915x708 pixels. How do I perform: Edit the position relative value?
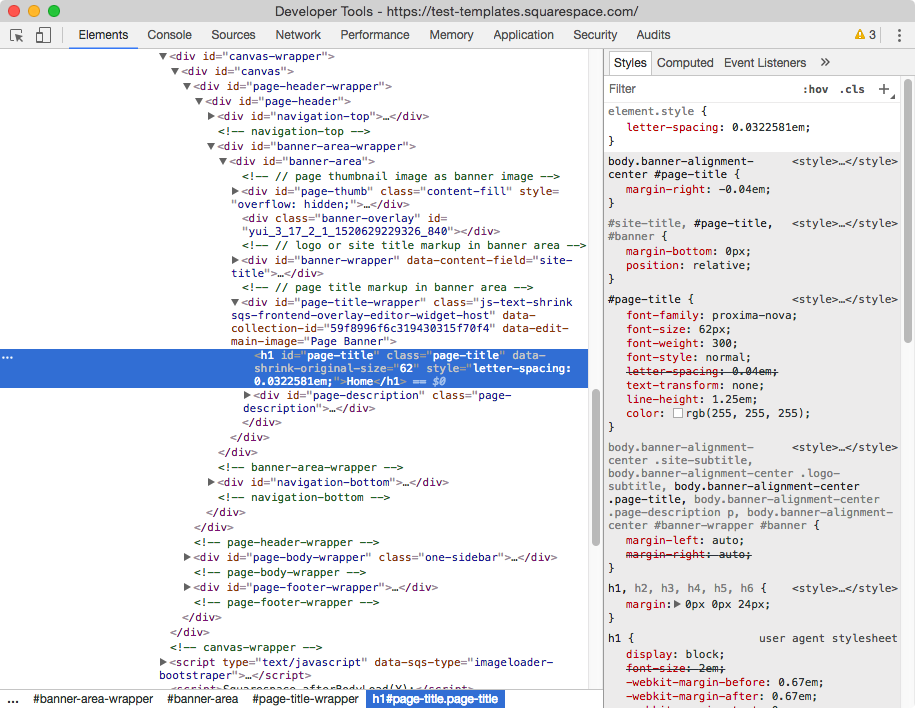(x=717, y=266)
